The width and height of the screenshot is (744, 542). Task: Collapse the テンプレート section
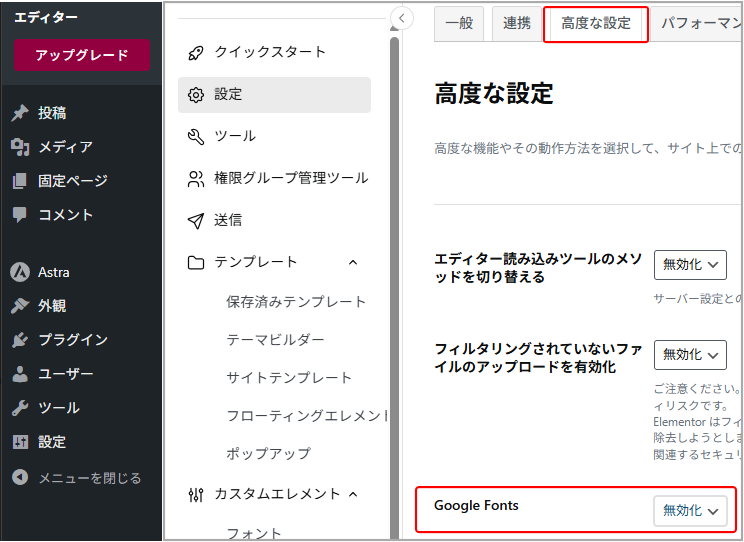point(352,262)
